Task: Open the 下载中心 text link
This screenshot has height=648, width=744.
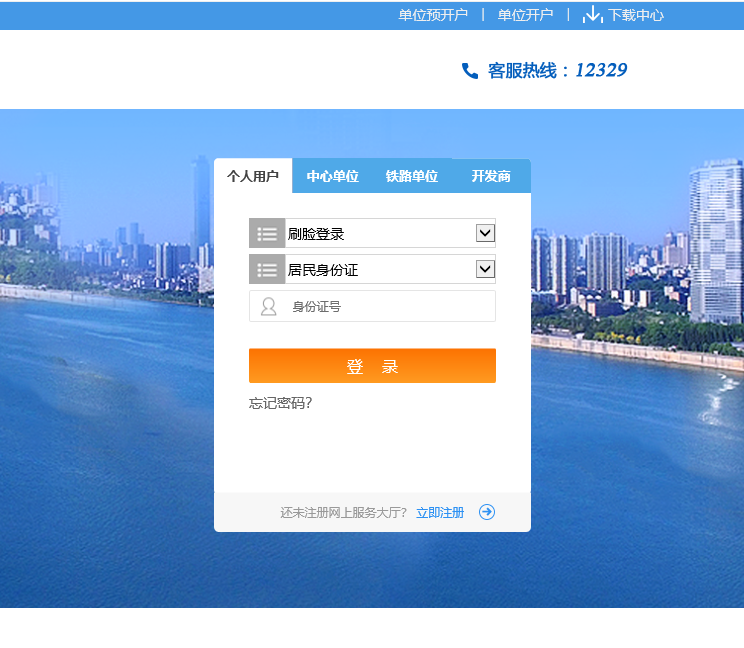Action: [x=636, y=15]
